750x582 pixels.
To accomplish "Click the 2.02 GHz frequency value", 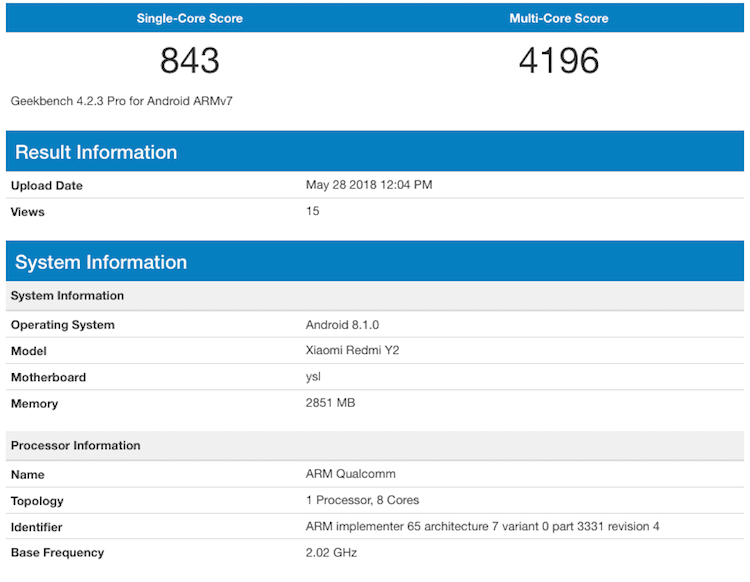I will pyautogui.click(x=331, y=553).
